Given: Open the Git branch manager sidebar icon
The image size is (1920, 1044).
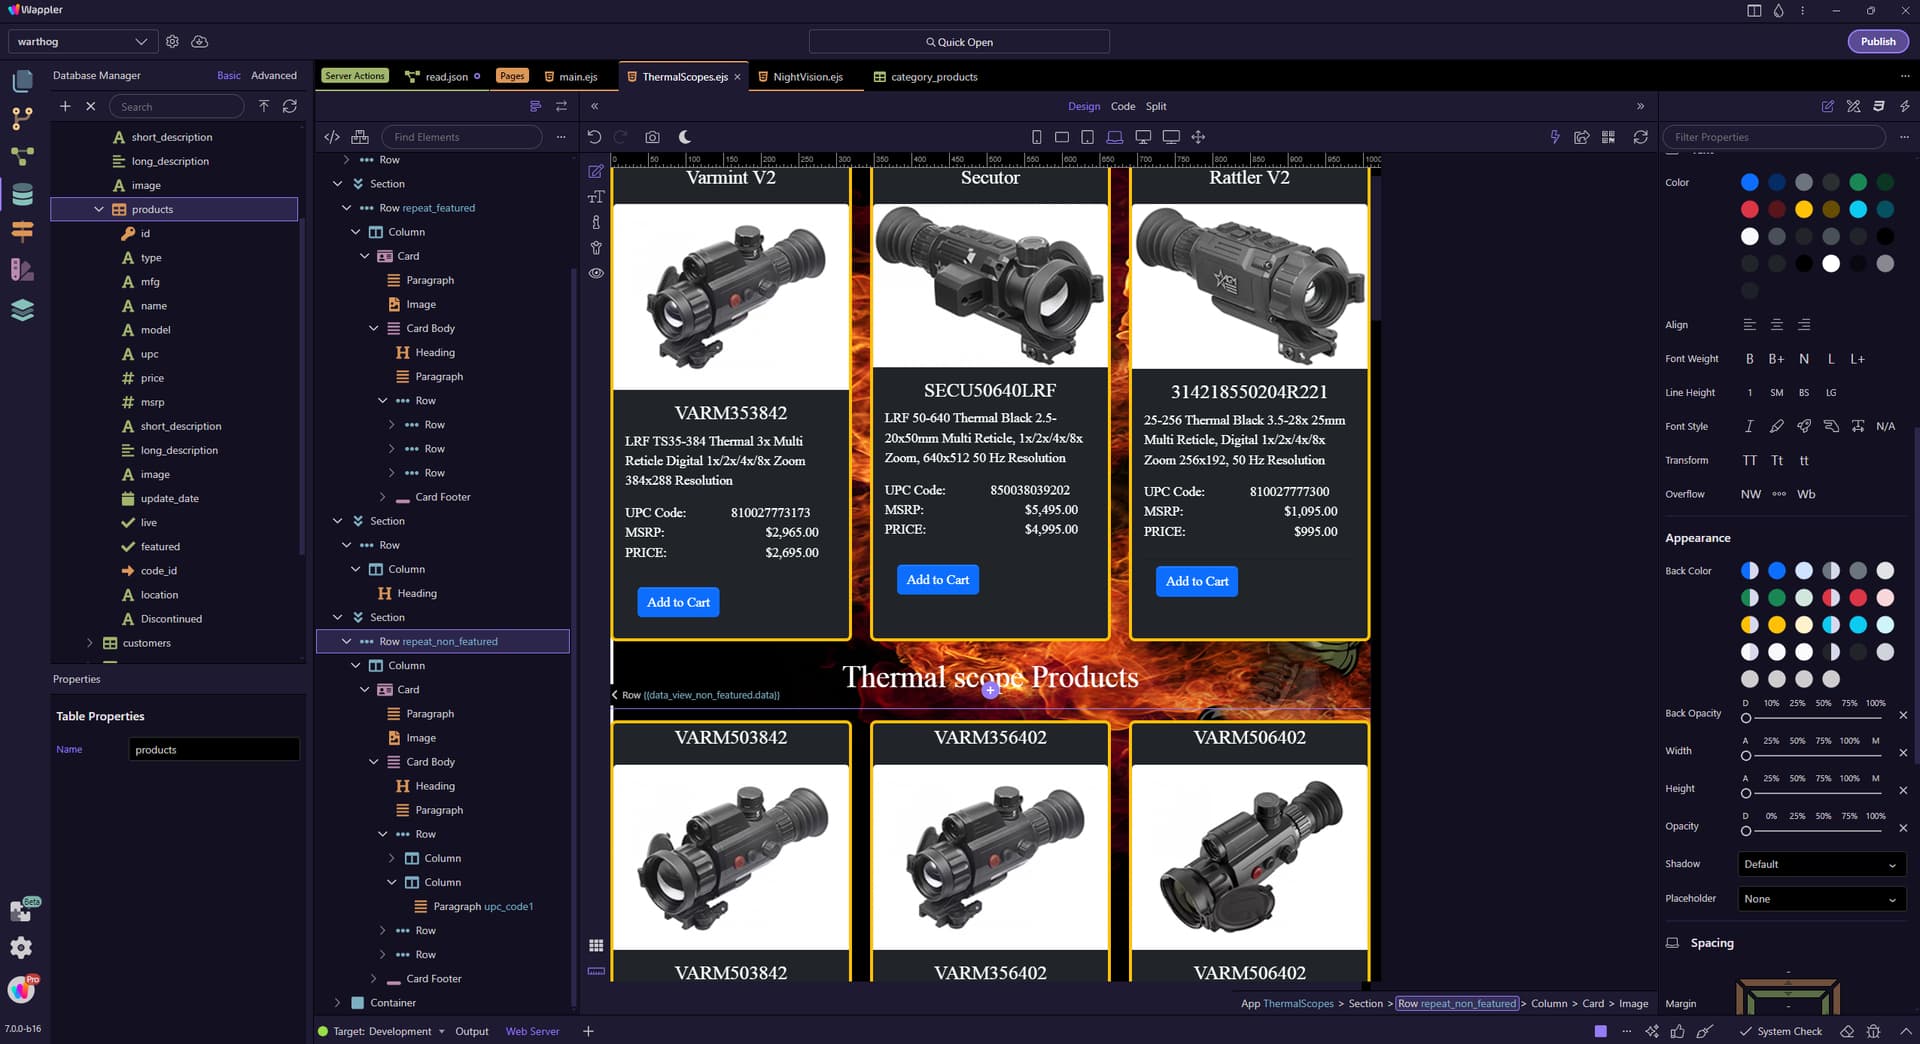Looking at the screenshot, I should [22, 119].
